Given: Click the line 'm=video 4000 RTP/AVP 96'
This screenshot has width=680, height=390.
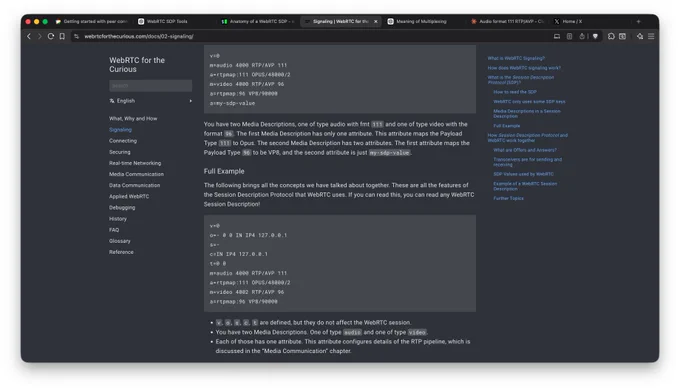Looking at the screenshot, I should (247, 84).
